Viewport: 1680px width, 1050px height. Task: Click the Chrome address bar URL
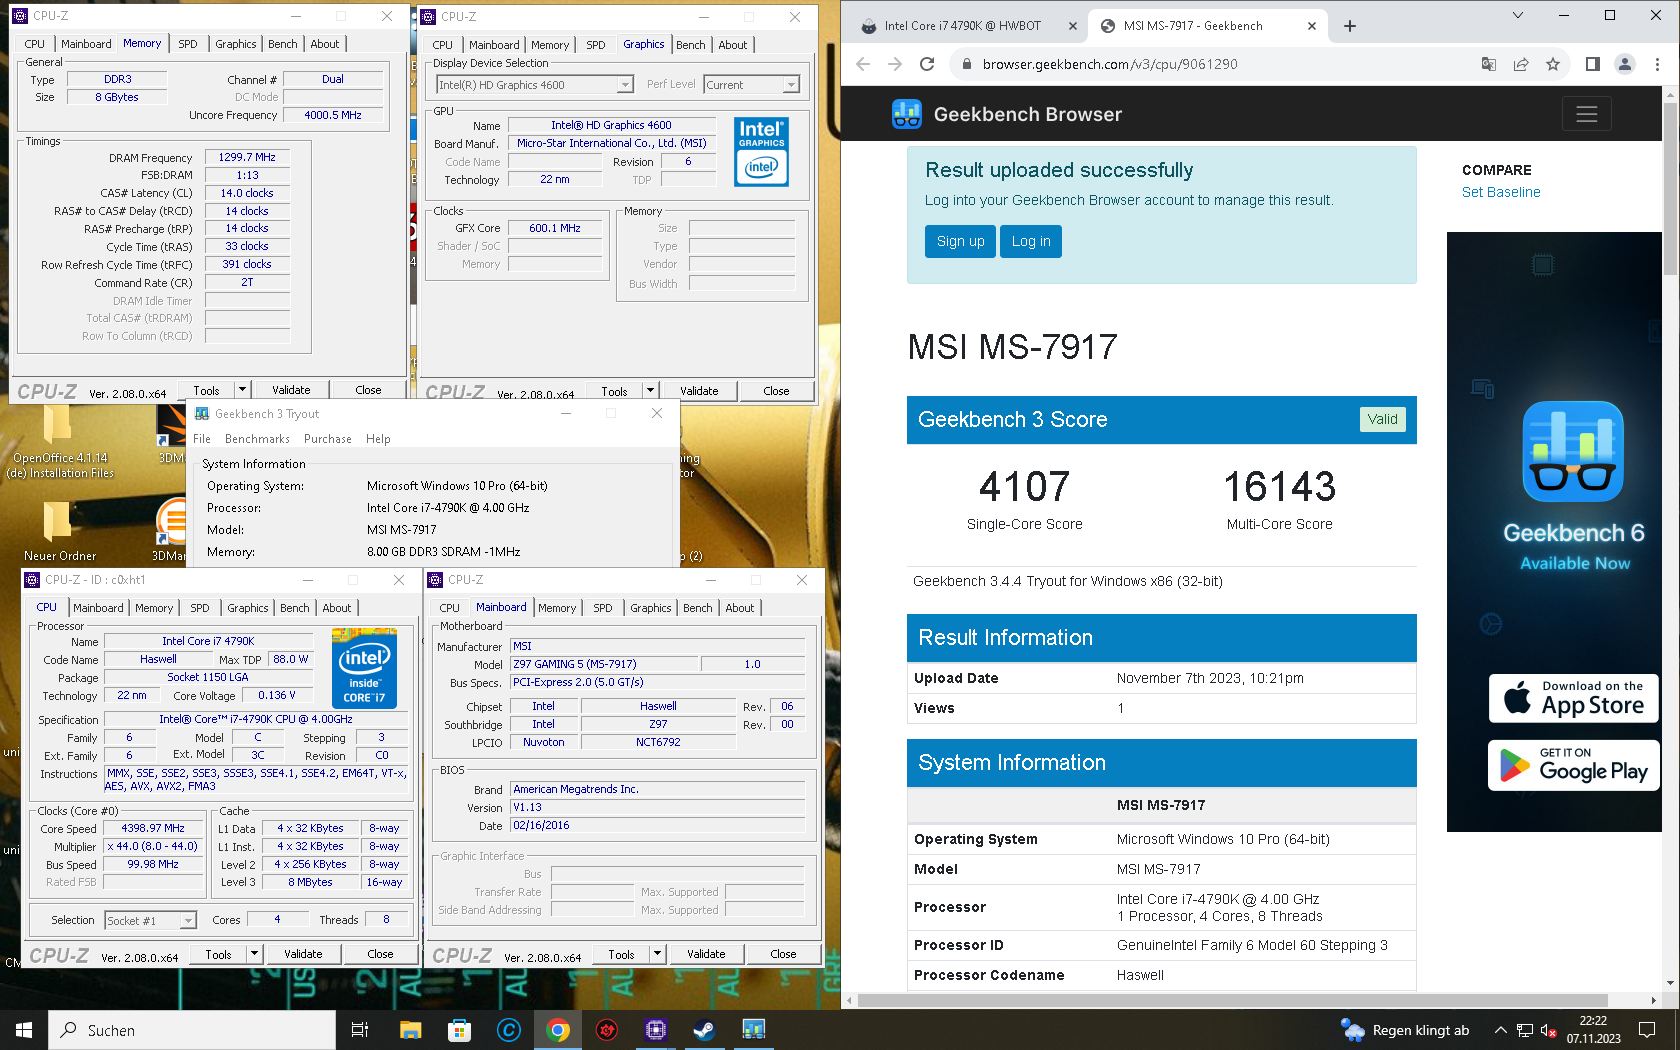[x=1110, y=64]
